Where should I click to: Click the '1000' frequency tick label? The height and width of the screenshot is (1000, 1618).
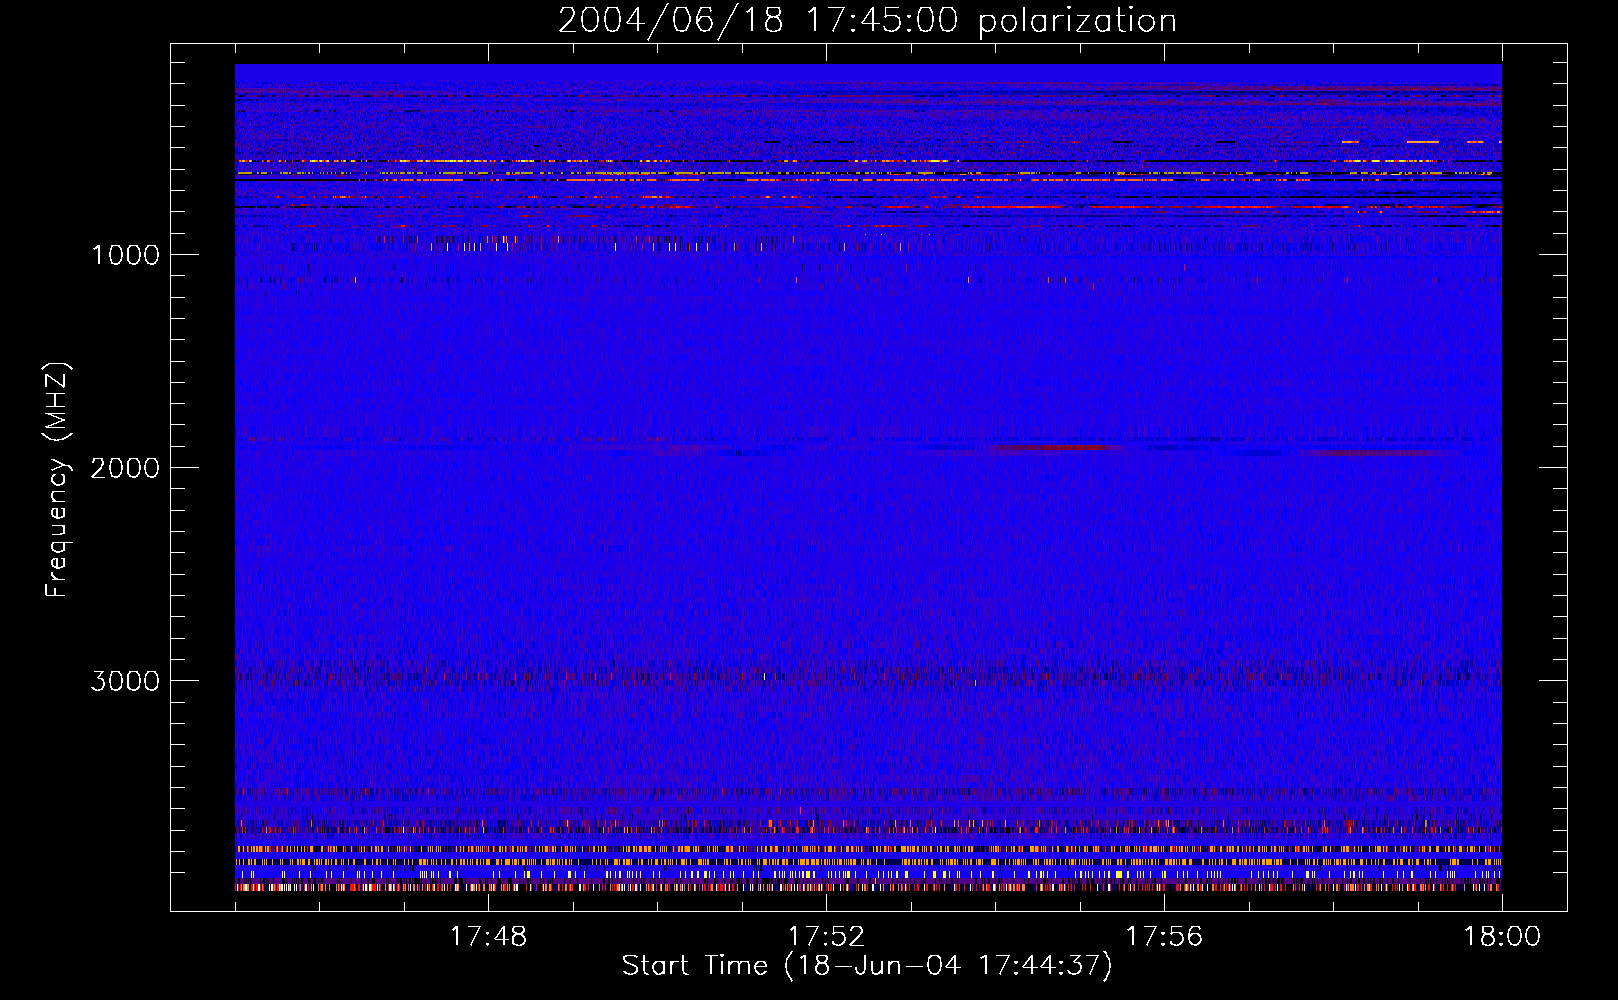click(x=125, y=255)
